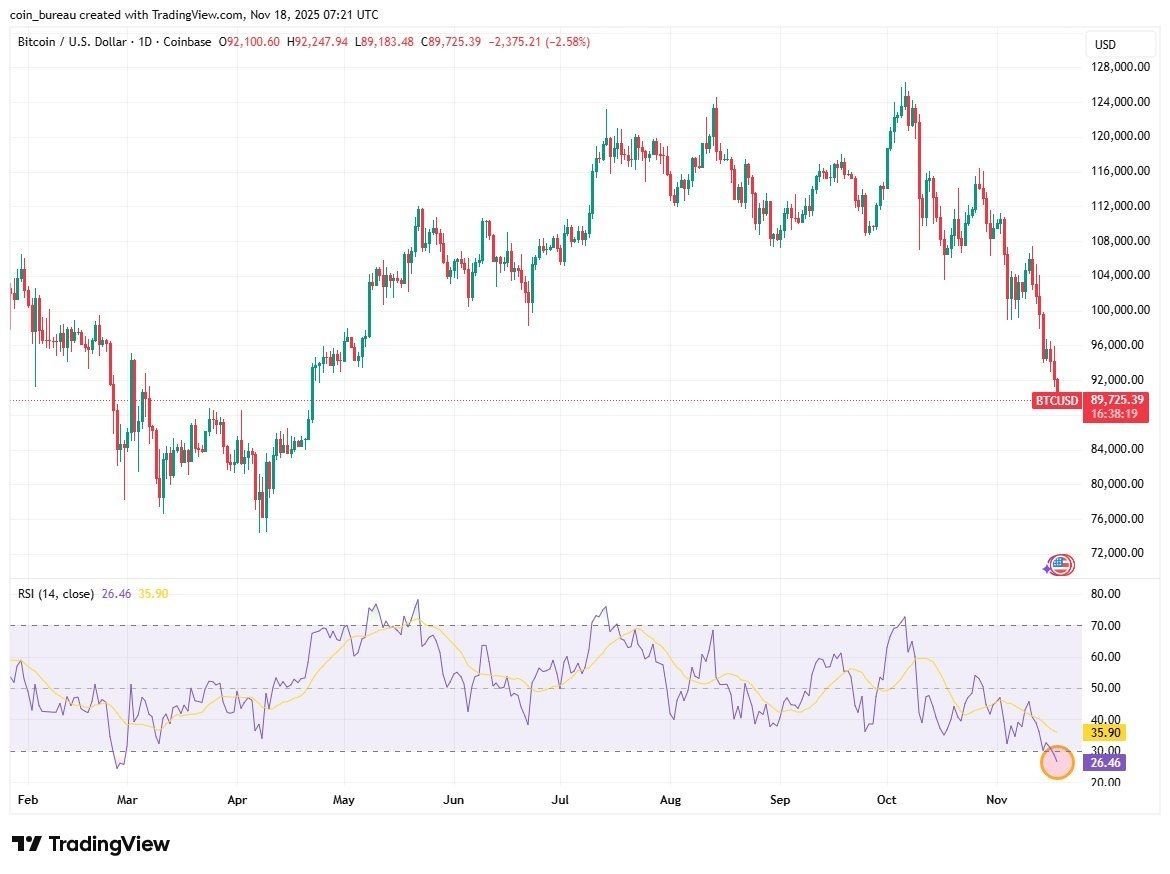Viewport: 1170px width, 874px height.
Task: Toggle the red BTCUSD price label
Action: (x=1057, y=400)
